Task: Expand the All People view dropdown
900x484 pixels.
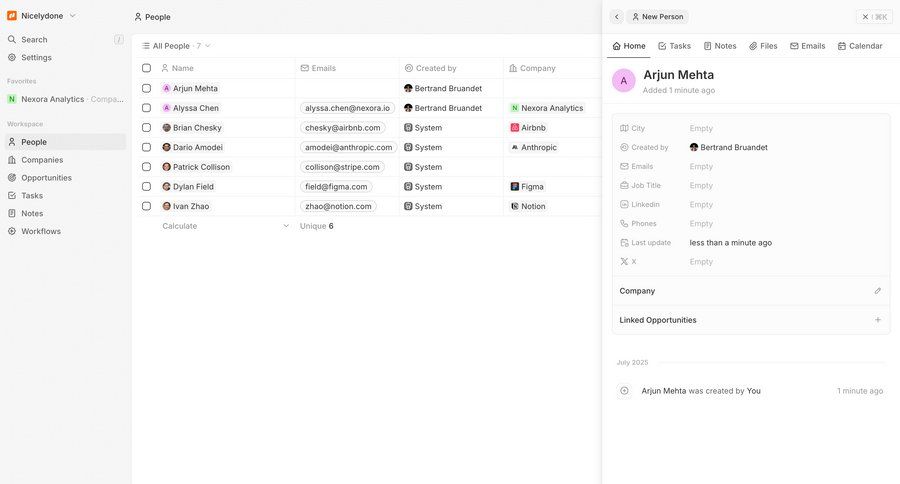Action: pyautogui.click(x=176, y=46)
